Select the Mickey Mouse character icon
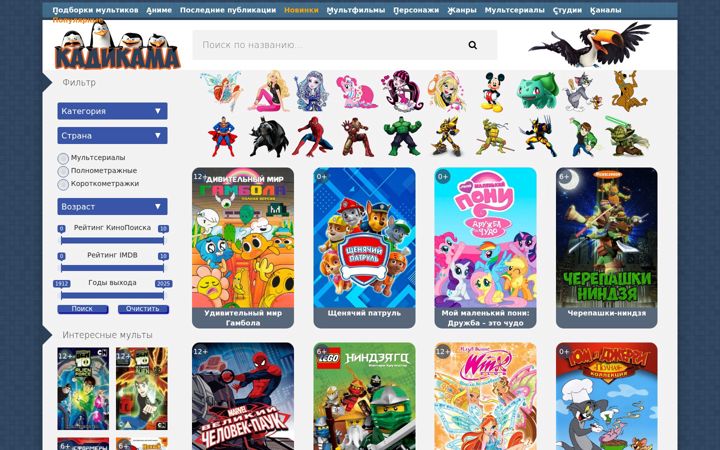The image size is (720, 450). (x=493, y=92)
